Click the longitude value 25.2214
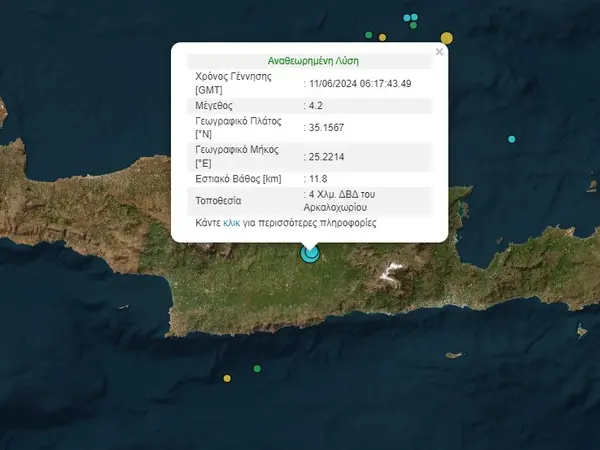 tap(326, 156)
